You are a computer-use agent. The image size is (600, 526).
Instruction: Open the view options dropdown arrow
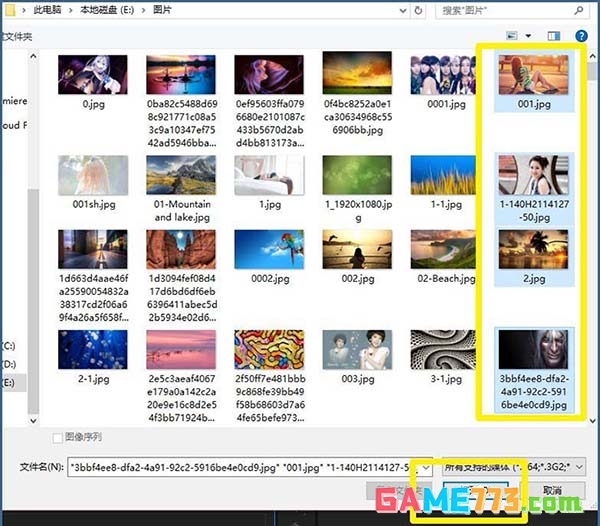[x=528, y=36]
